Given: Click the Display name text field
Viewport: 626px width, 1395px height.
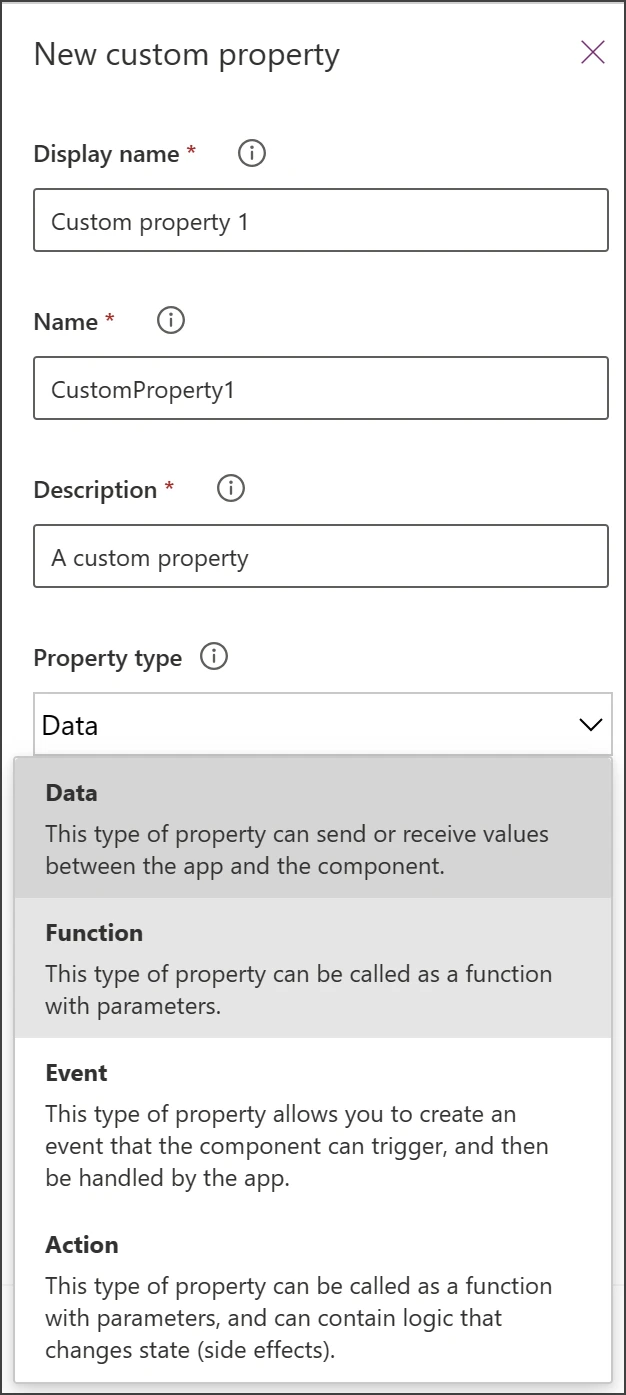Looking at the screenshot, I should pos(320,221).
